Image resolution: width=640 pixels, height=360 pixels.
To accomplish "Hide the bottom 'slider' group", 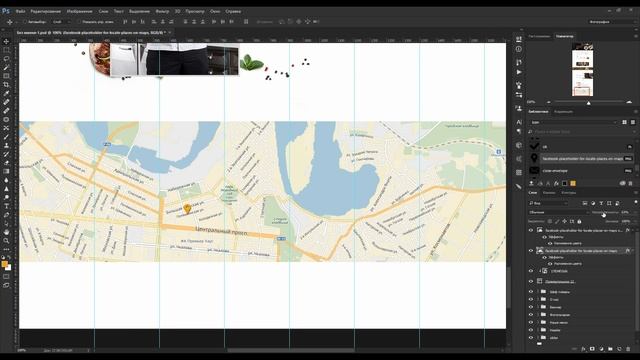I will coord(531,338).
